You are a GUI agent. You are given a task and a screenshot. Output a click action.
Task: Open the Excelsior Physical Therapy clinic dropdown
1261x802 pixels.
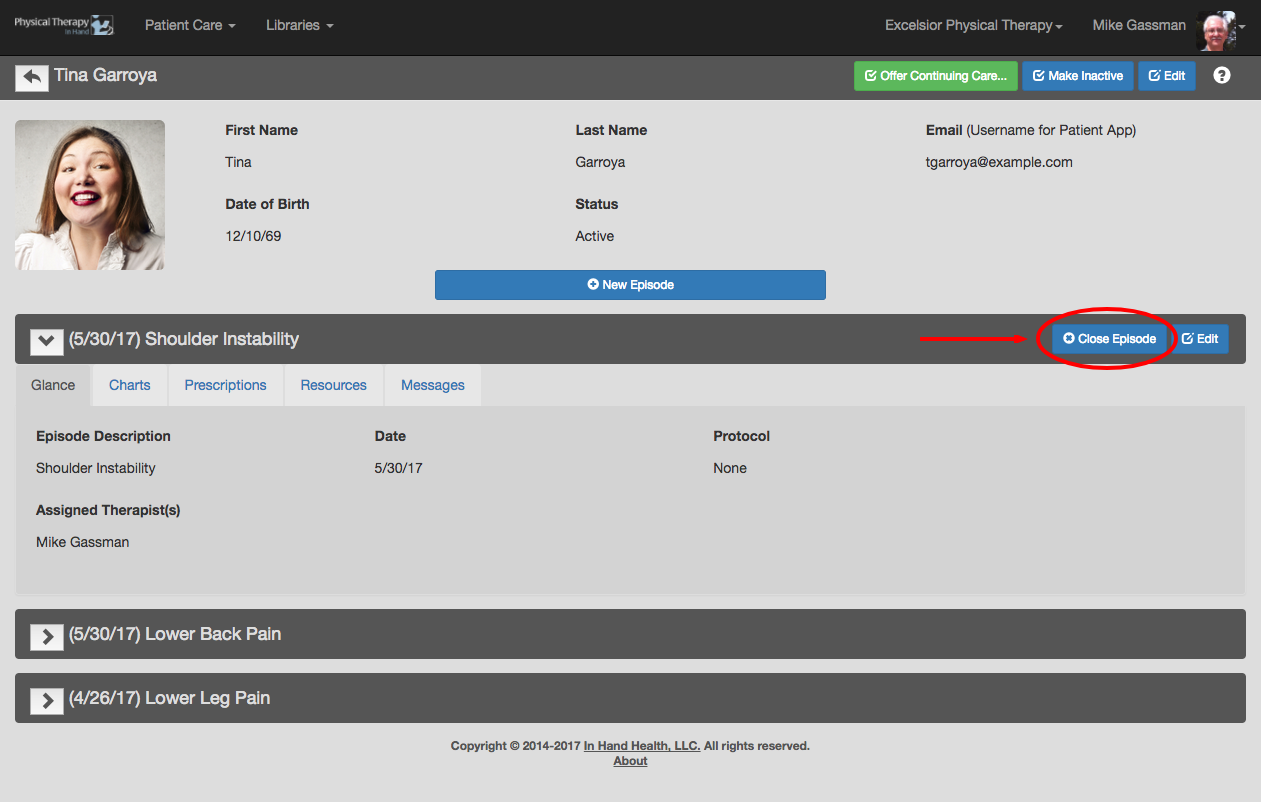[973, 25]
